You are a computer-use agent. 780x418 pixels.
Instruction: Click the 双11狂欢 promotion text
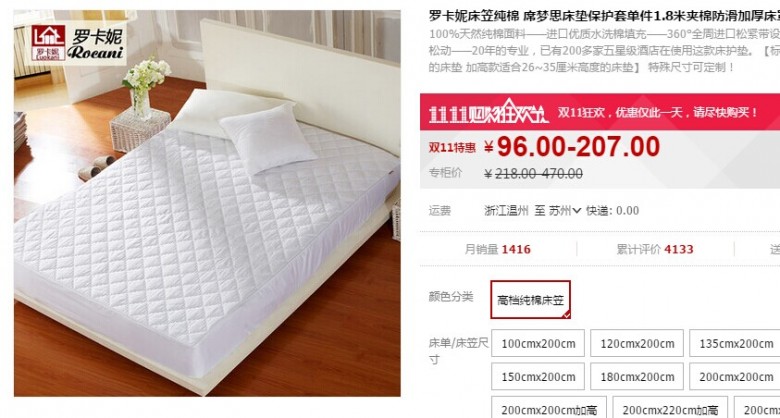point(657,112)
